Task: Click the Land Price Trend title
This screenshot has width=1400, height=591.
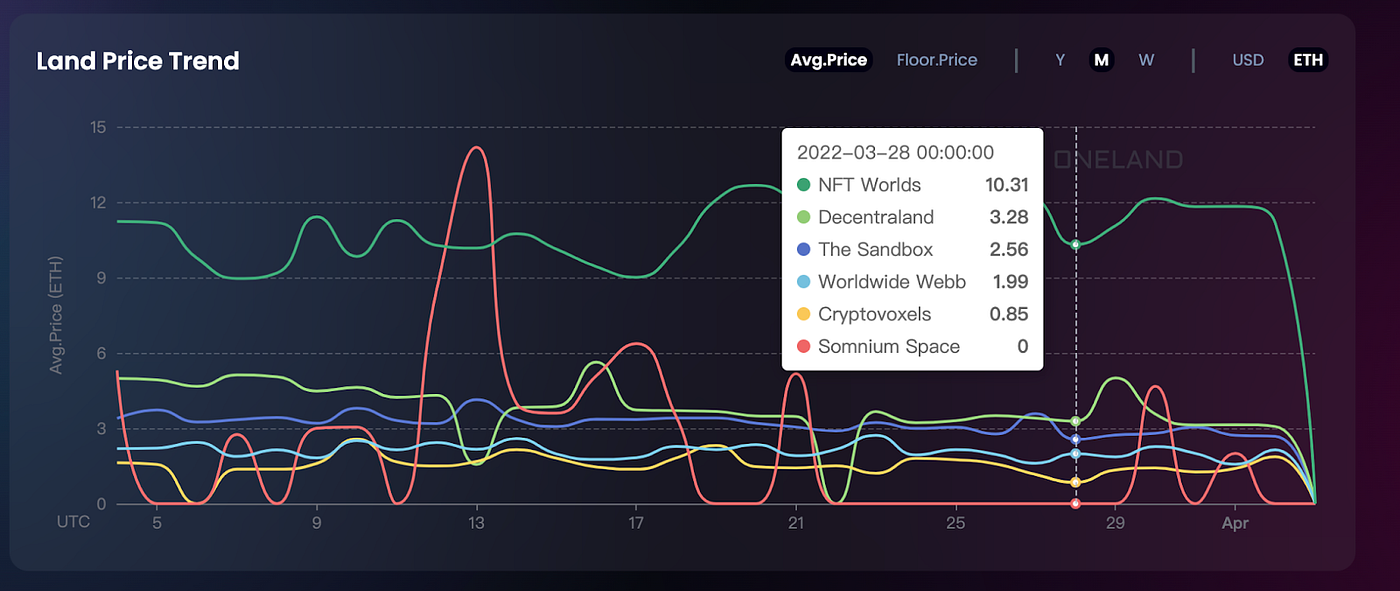Action: click(x=138, y=61)
